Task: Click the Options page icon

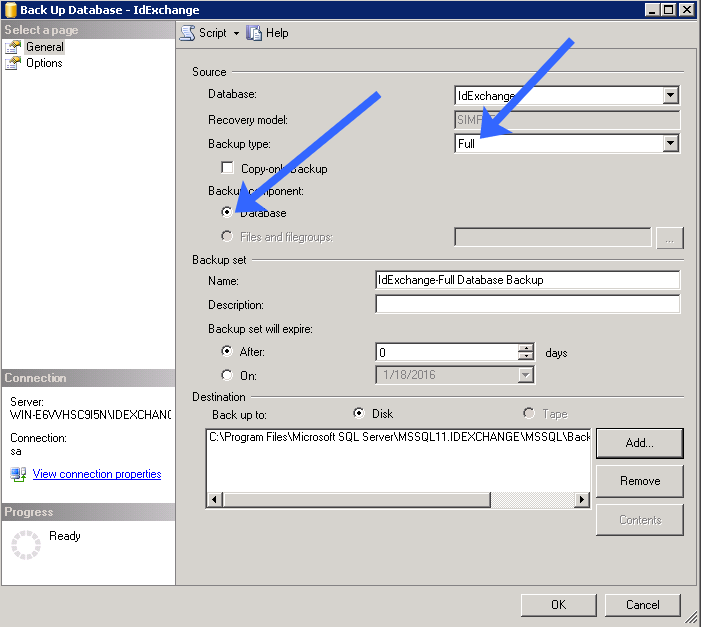Action: (x=13, y=63)
